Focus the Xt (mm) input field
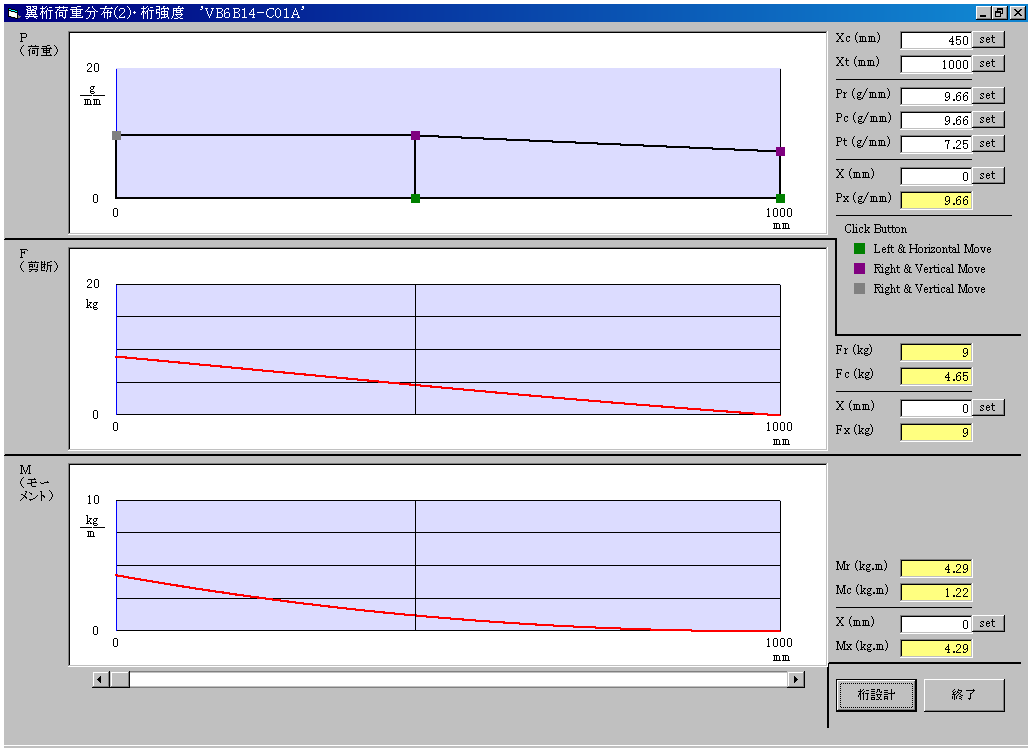 coord(936,64)
